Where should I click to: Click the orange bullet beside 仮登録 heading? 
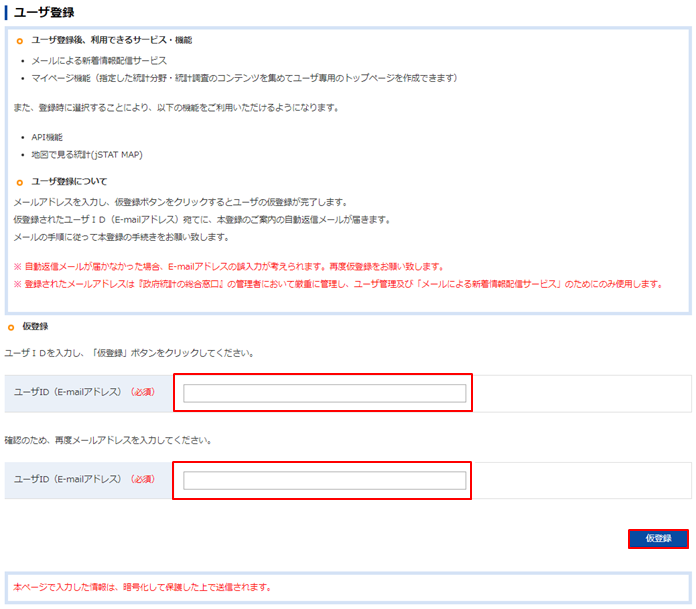pyautogui.click(x=11, y=327)
